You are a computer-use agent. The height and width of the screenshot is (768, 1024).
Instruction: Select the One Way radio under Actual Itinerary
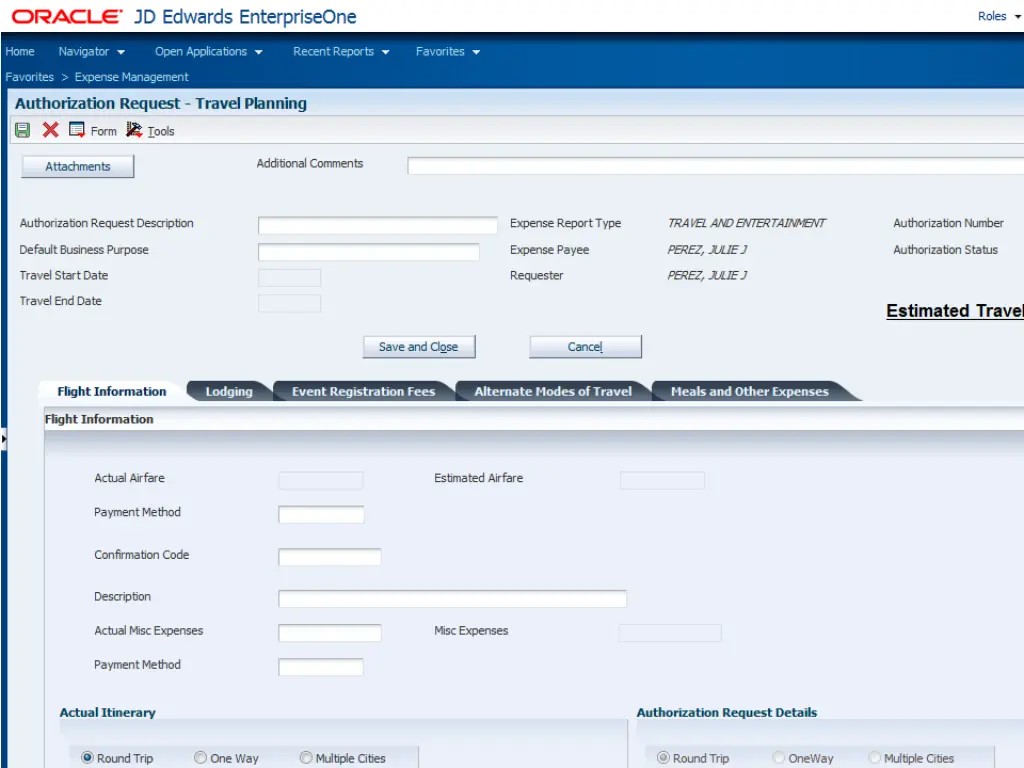200,758
